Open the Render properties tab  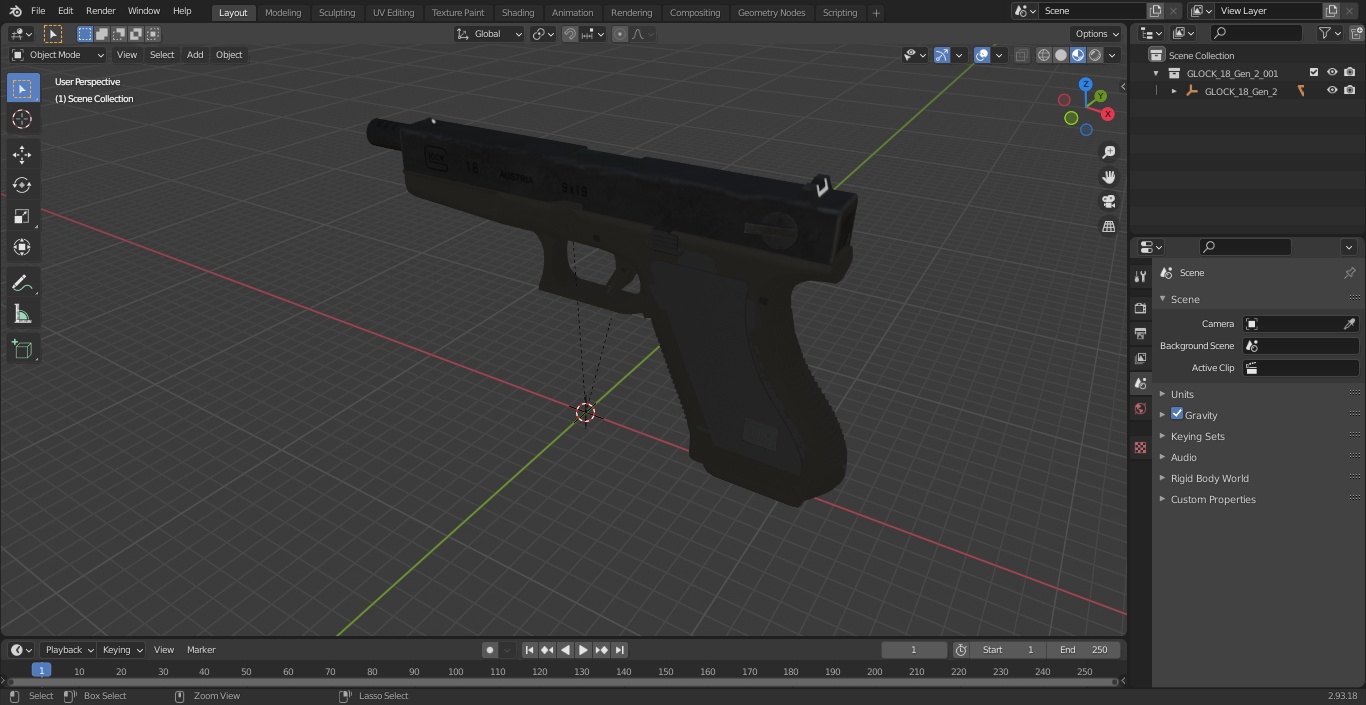pyautogui.click(x=1140, y=308)
